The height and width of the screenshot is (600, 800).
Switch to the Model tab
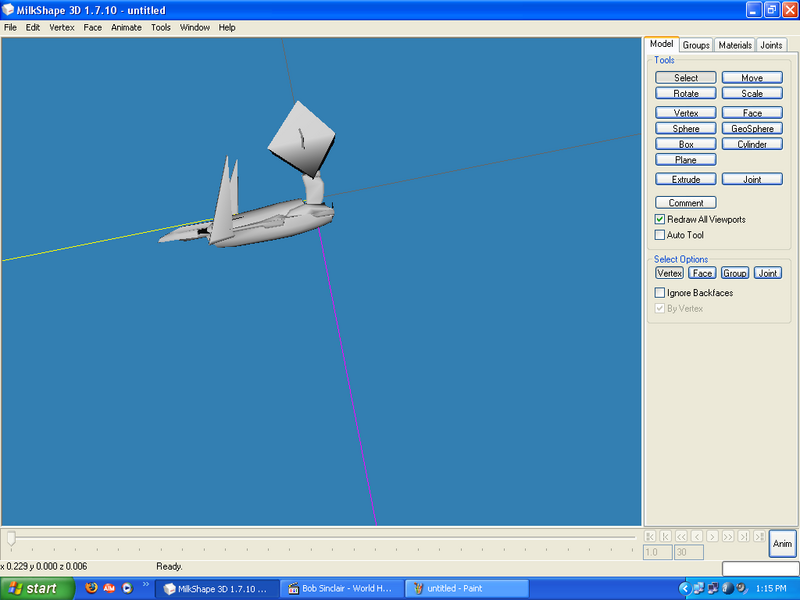pyautogui.click(x=661, y=44)
